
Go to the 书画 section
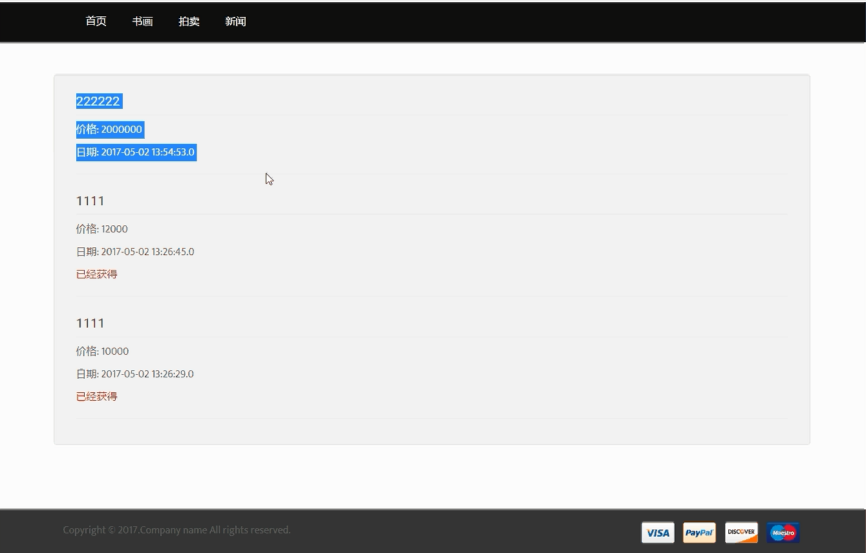pyautogui.click(x=142, y=21)
